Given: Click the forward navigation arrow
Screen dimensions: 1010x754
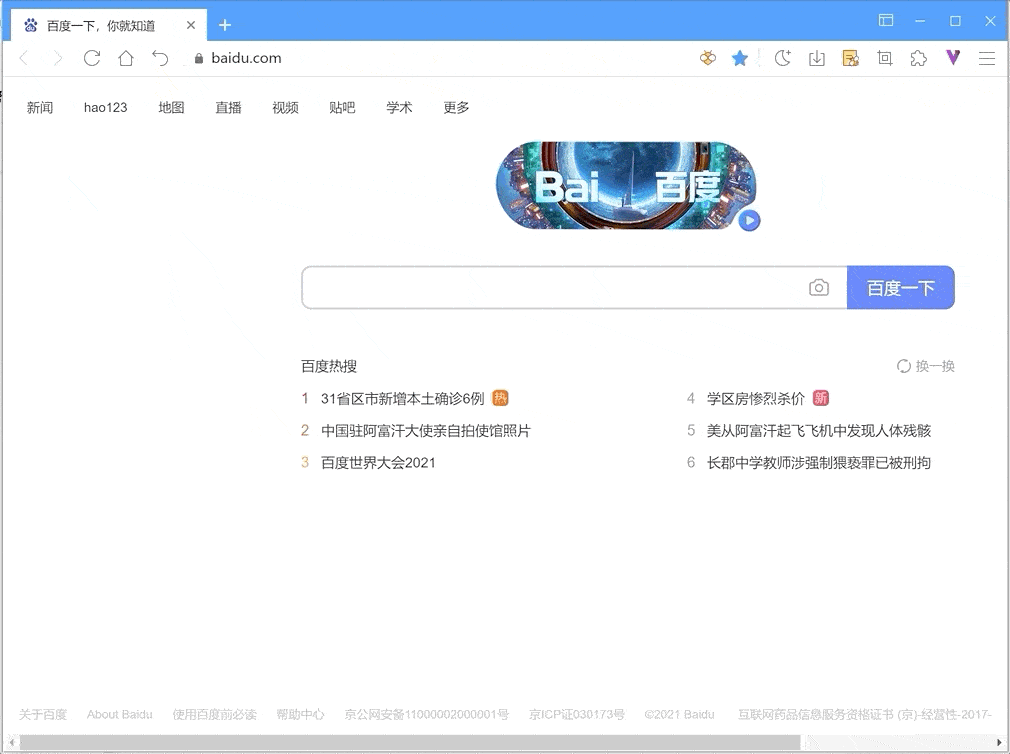Looking at the screenshot, I should coord(58,58).
